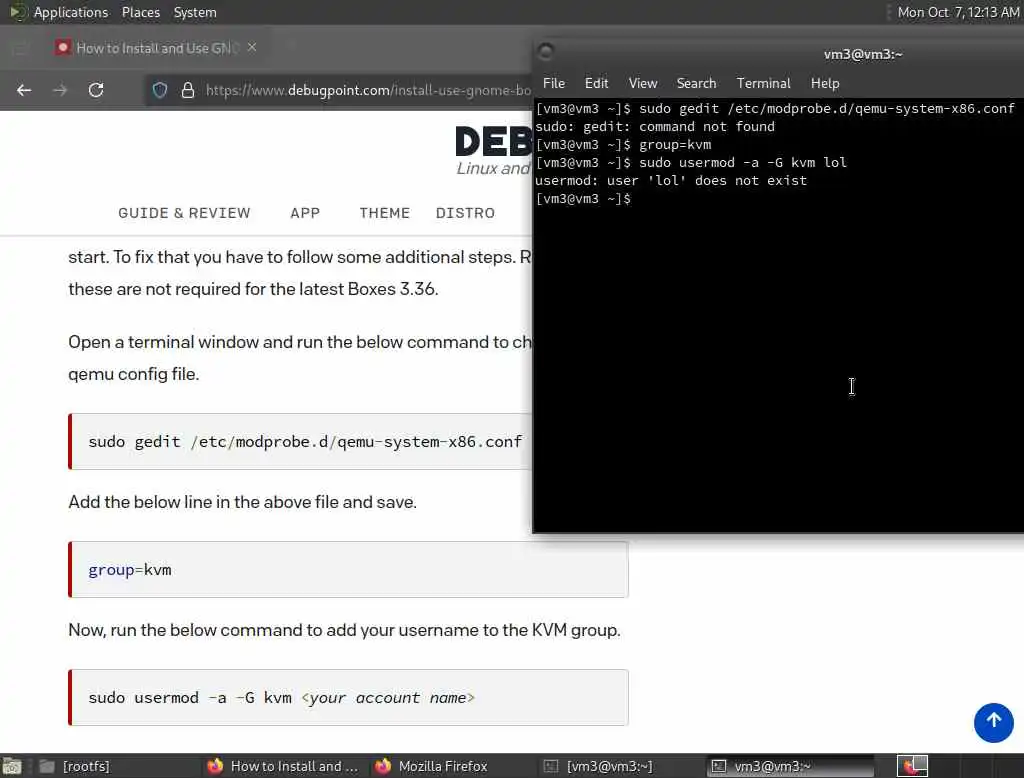This screenshot has height=778, width=1024.
Task: Click the tracking protection shield icon
Action: (x=160, y=90)
